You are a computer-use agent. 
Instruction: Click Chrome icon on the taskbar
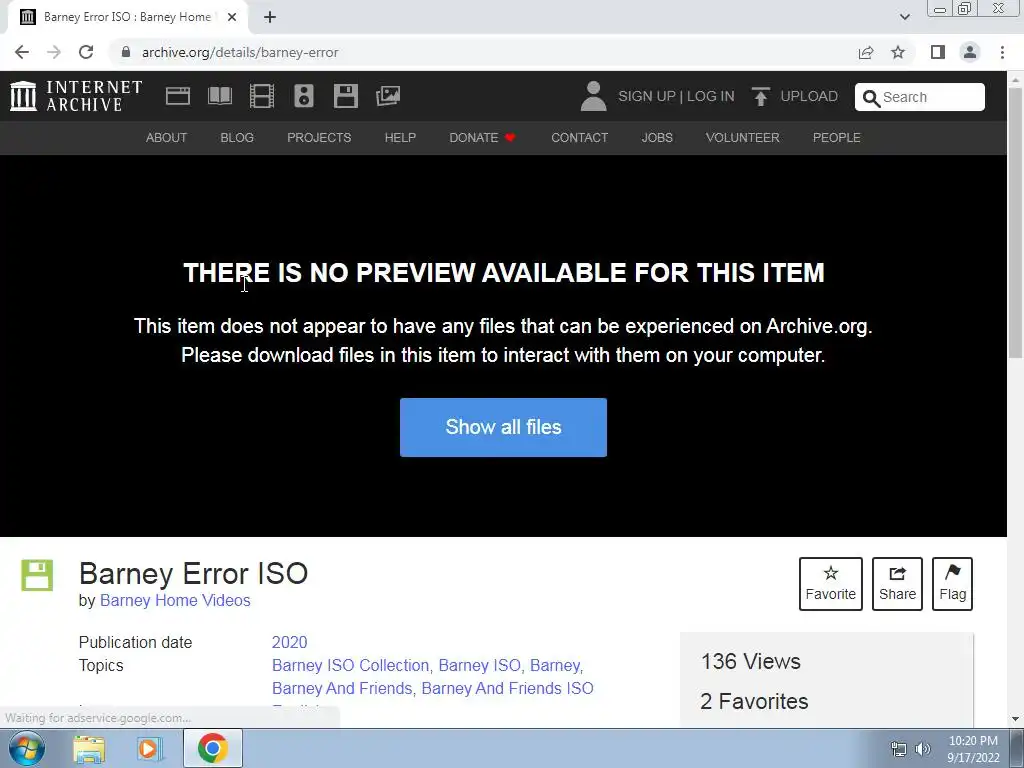212,748
